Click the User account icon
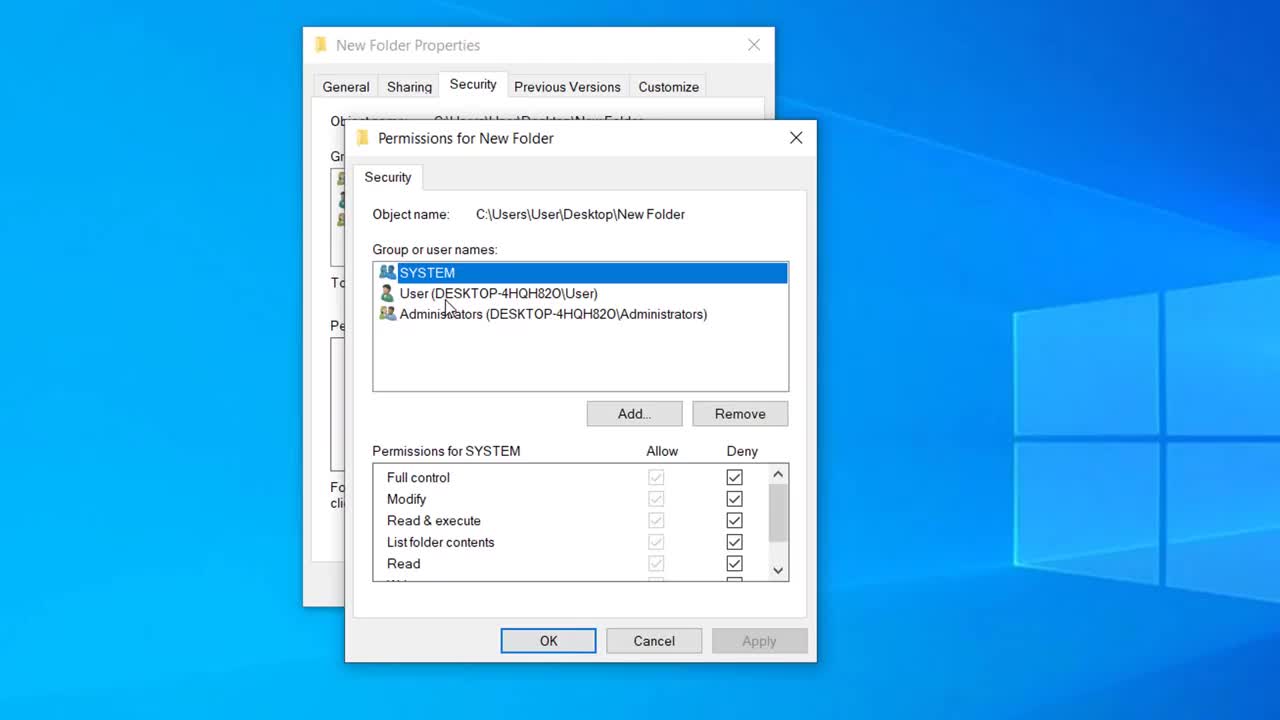 (x=387, y=293)
